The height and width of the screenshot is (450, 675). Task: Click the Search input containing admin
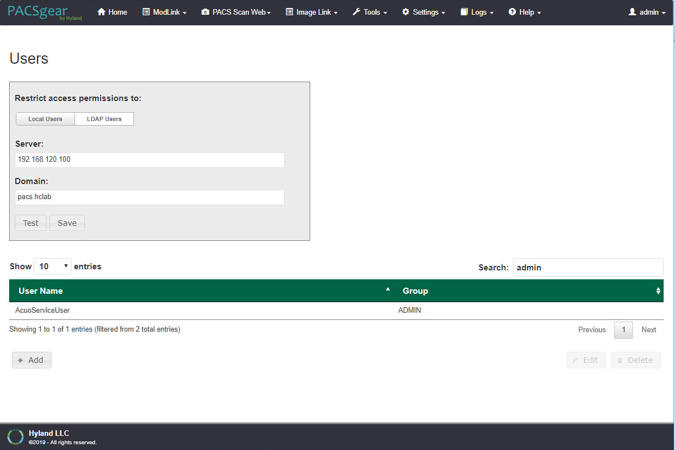point(588,267)
